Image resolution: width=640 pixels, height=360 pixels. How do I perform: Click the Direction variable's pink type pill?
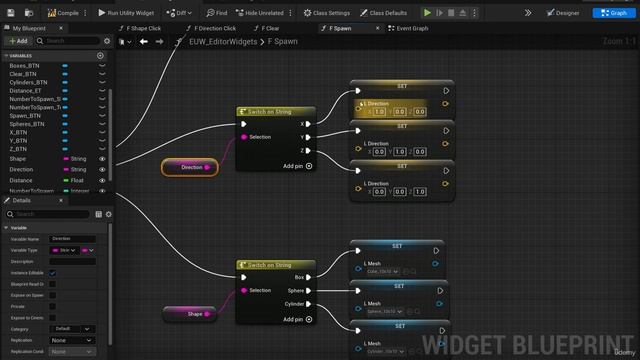click(x=66, y=169)
